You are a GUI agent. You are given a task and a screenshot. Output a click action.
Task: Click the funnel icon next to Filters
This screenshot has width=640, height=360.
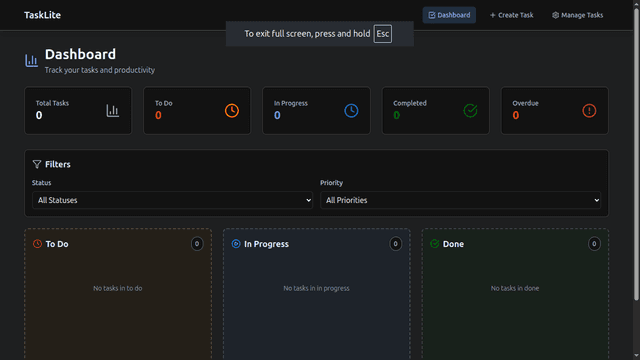pos(37,164)
